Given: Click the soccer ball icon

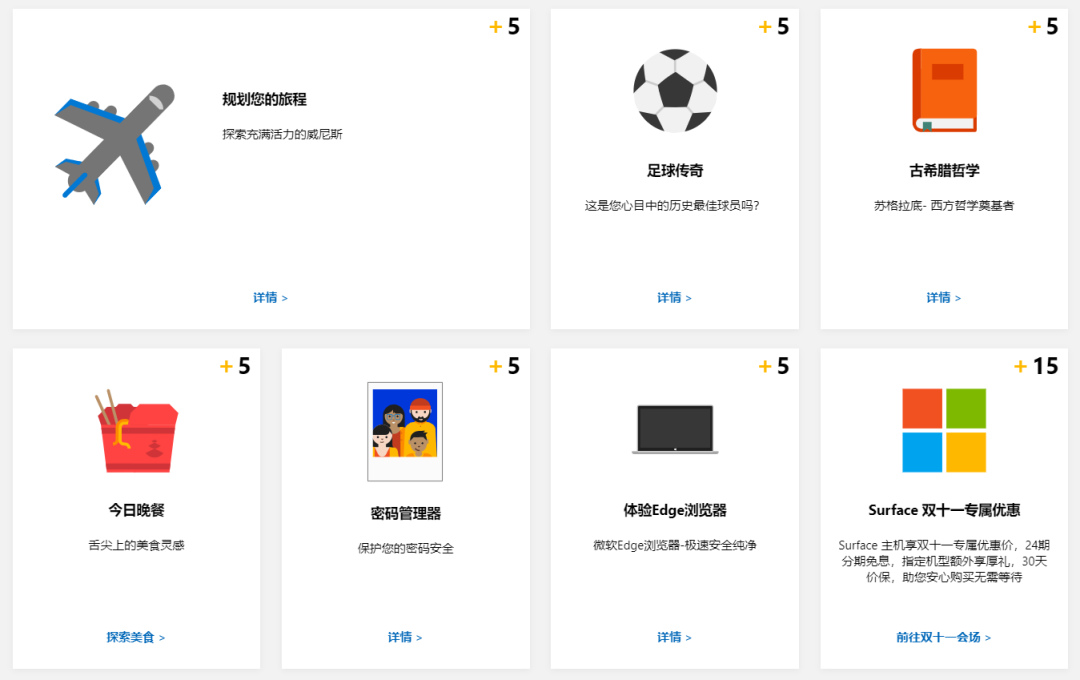Looking at the screenshot, I should click(x=675, y=90).
